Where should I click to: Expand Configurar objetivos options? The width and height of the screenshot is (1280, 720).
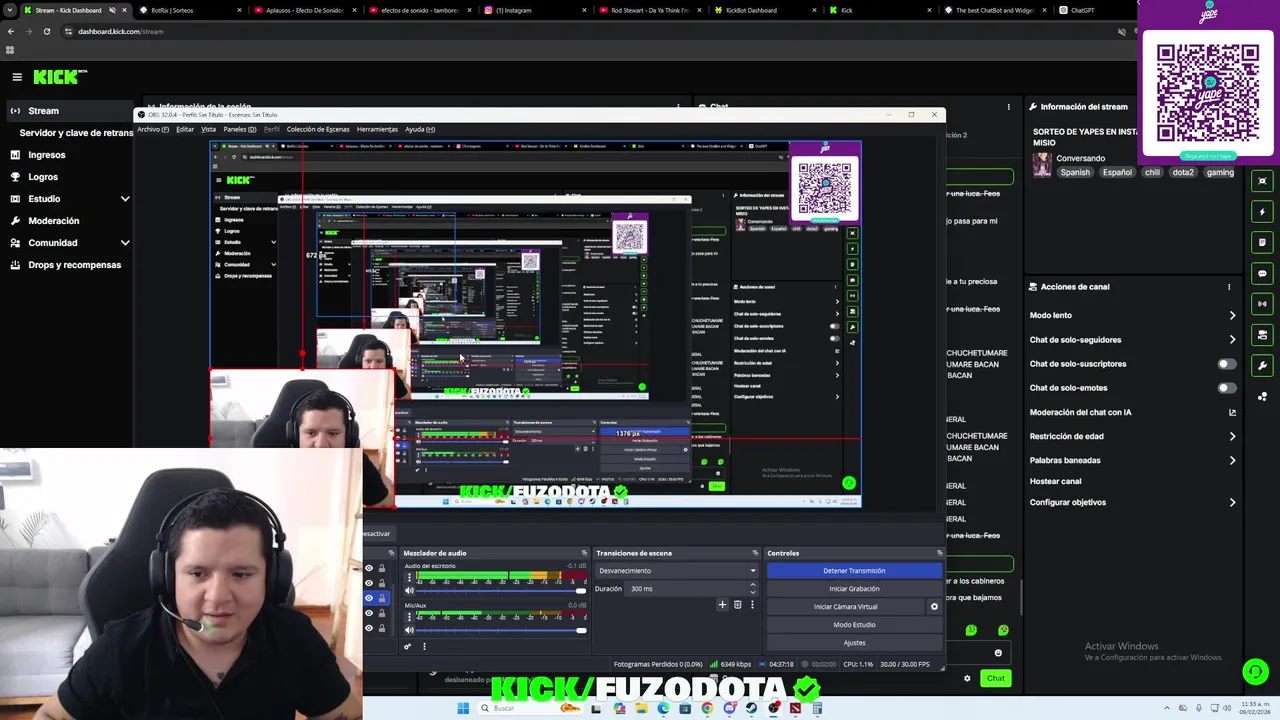click(x=1232, y=502)
